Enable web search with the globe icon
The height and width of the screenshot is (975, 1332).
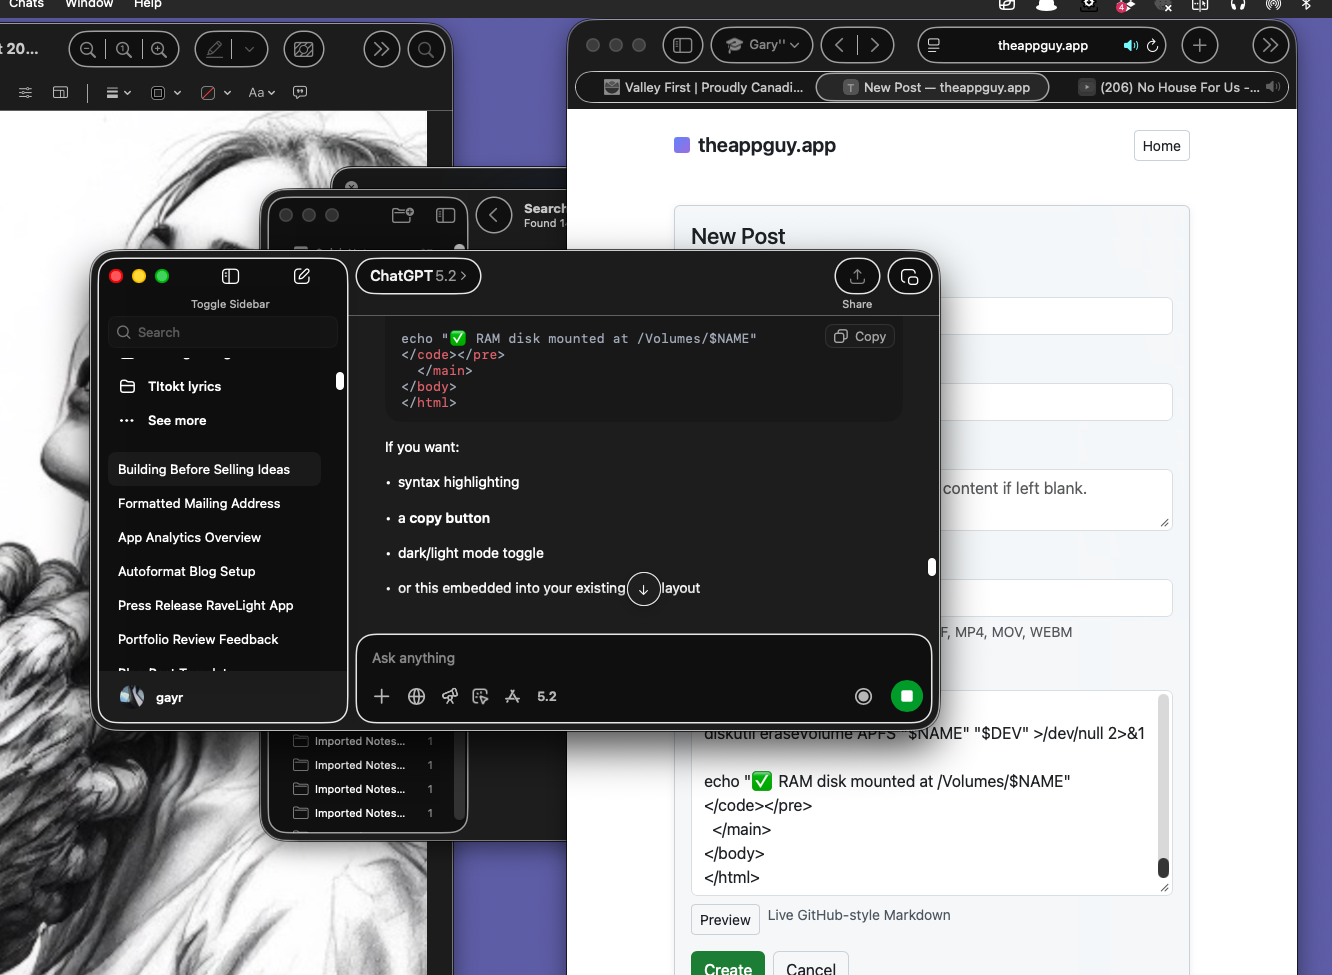tap(416, 696)
